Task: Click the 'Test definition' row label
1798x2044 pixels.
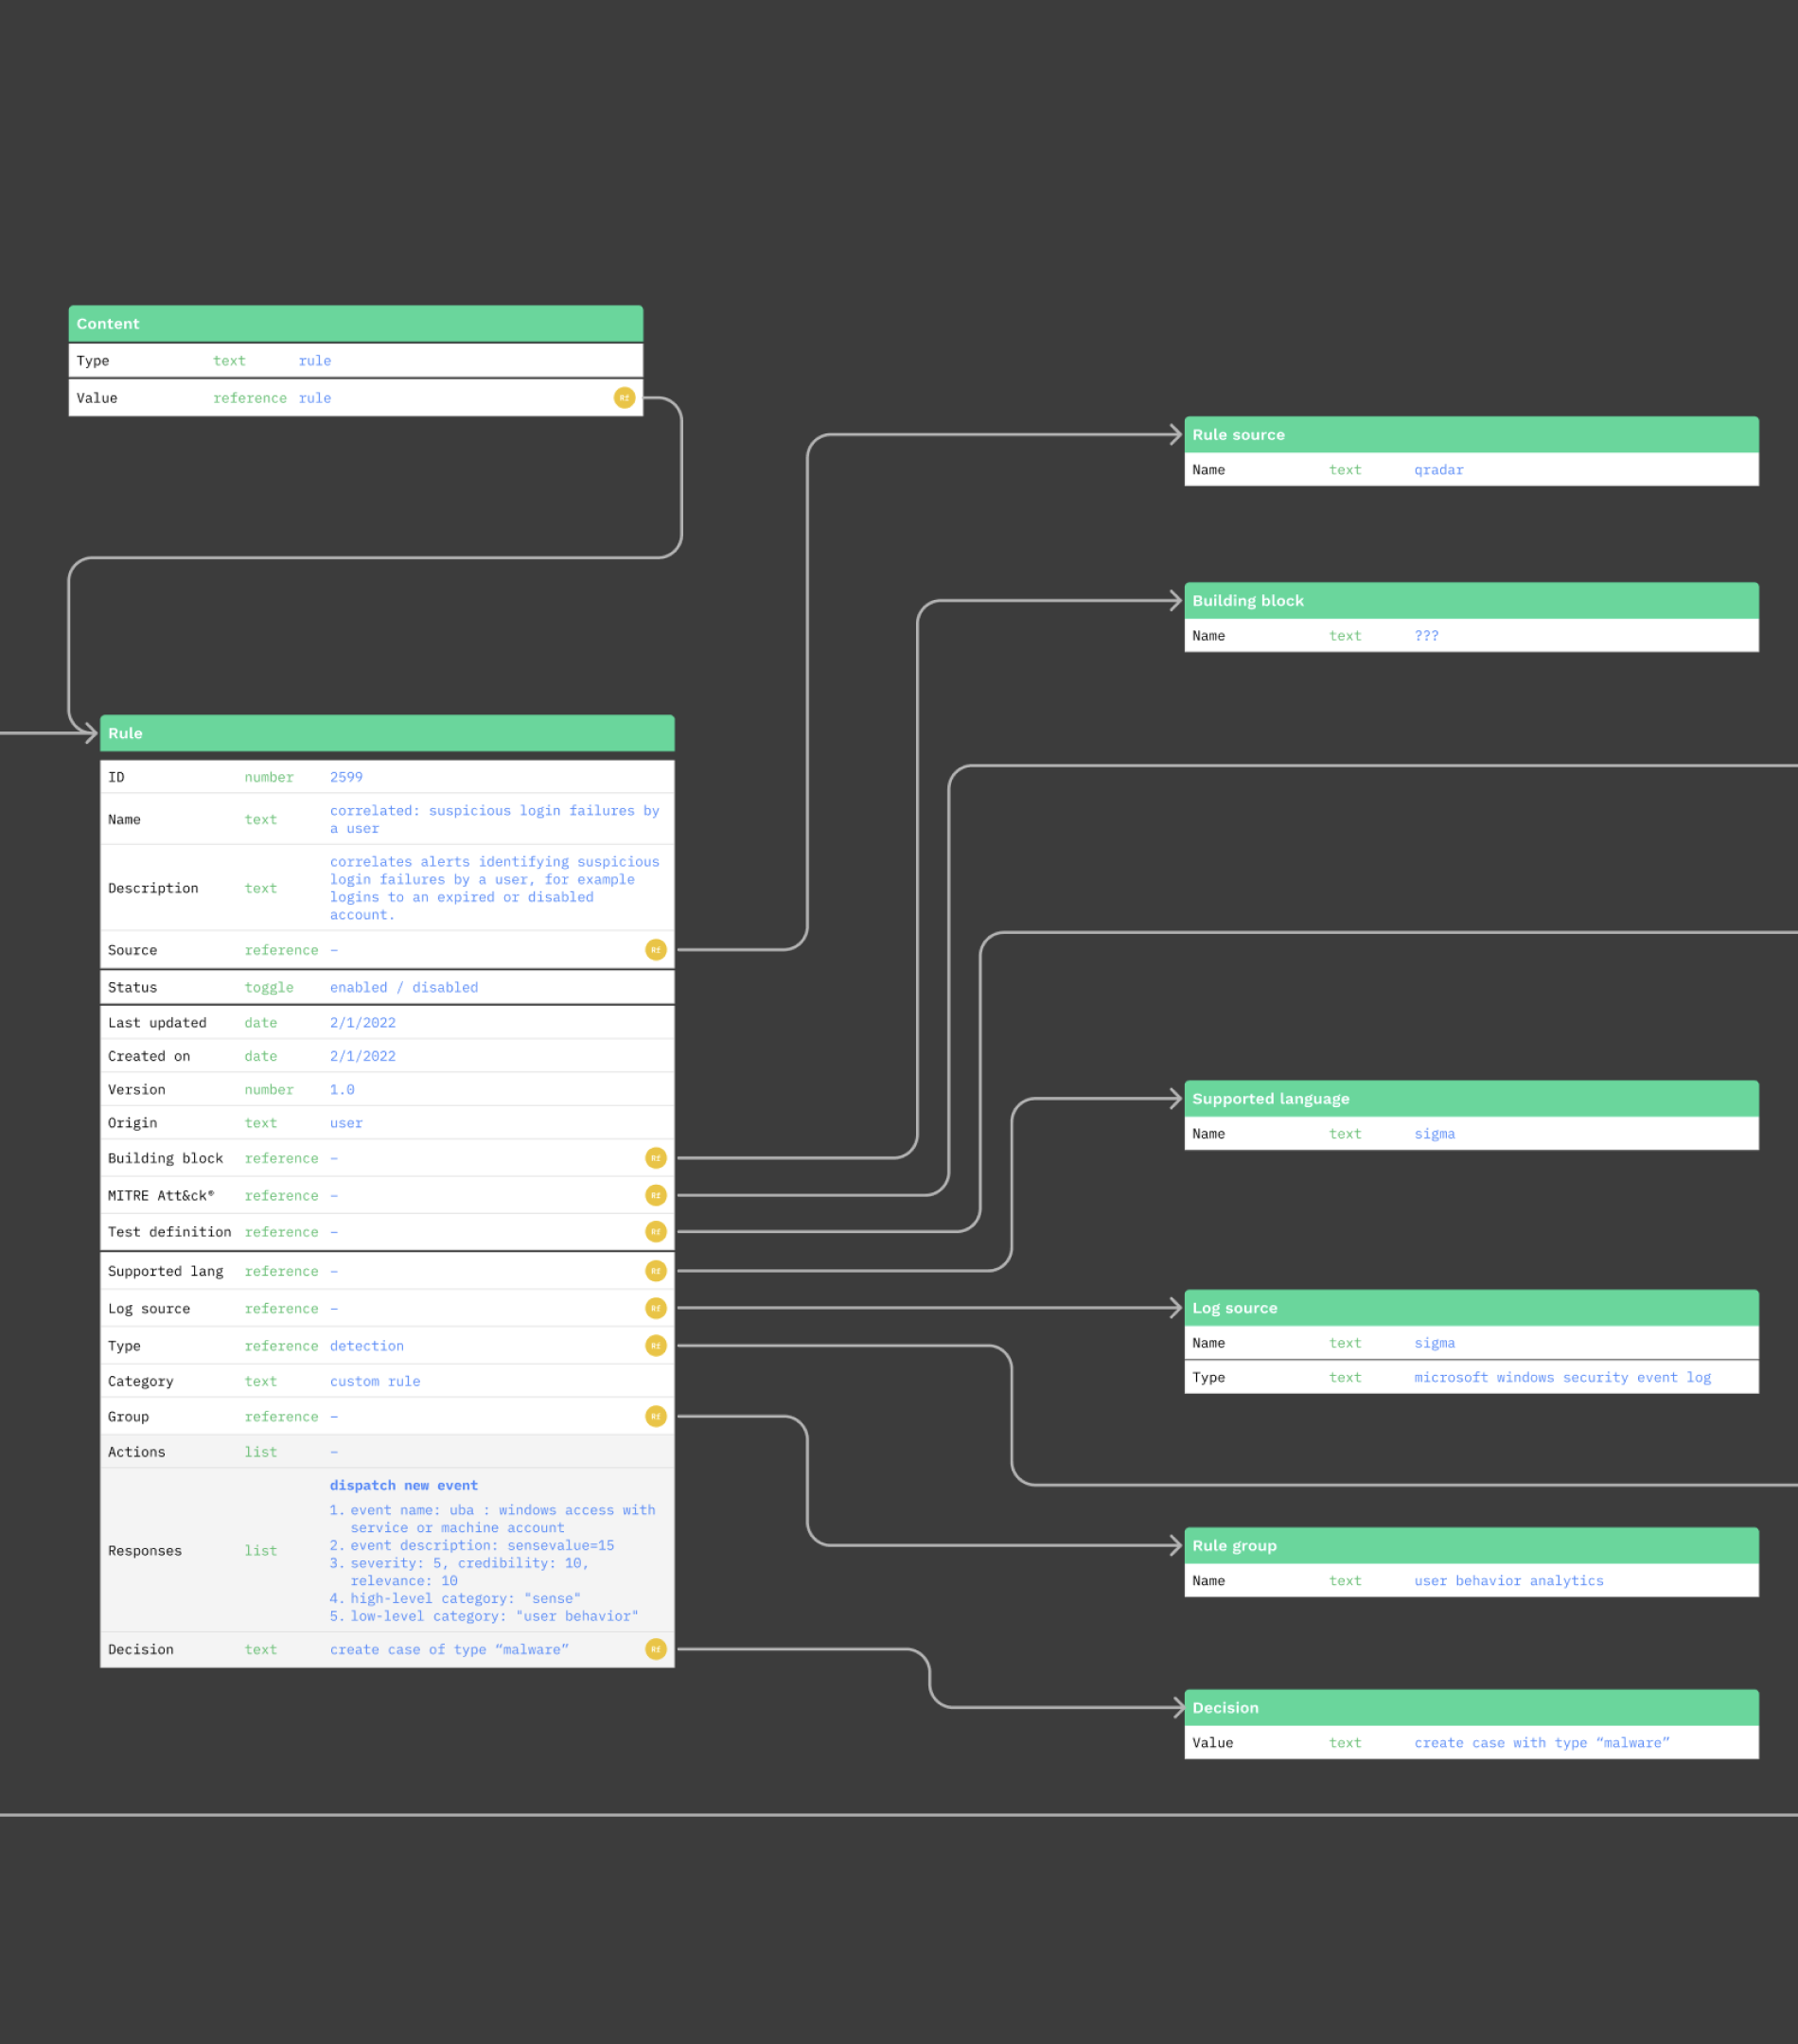Action: pyautogui.click(x=170, y=1232)
